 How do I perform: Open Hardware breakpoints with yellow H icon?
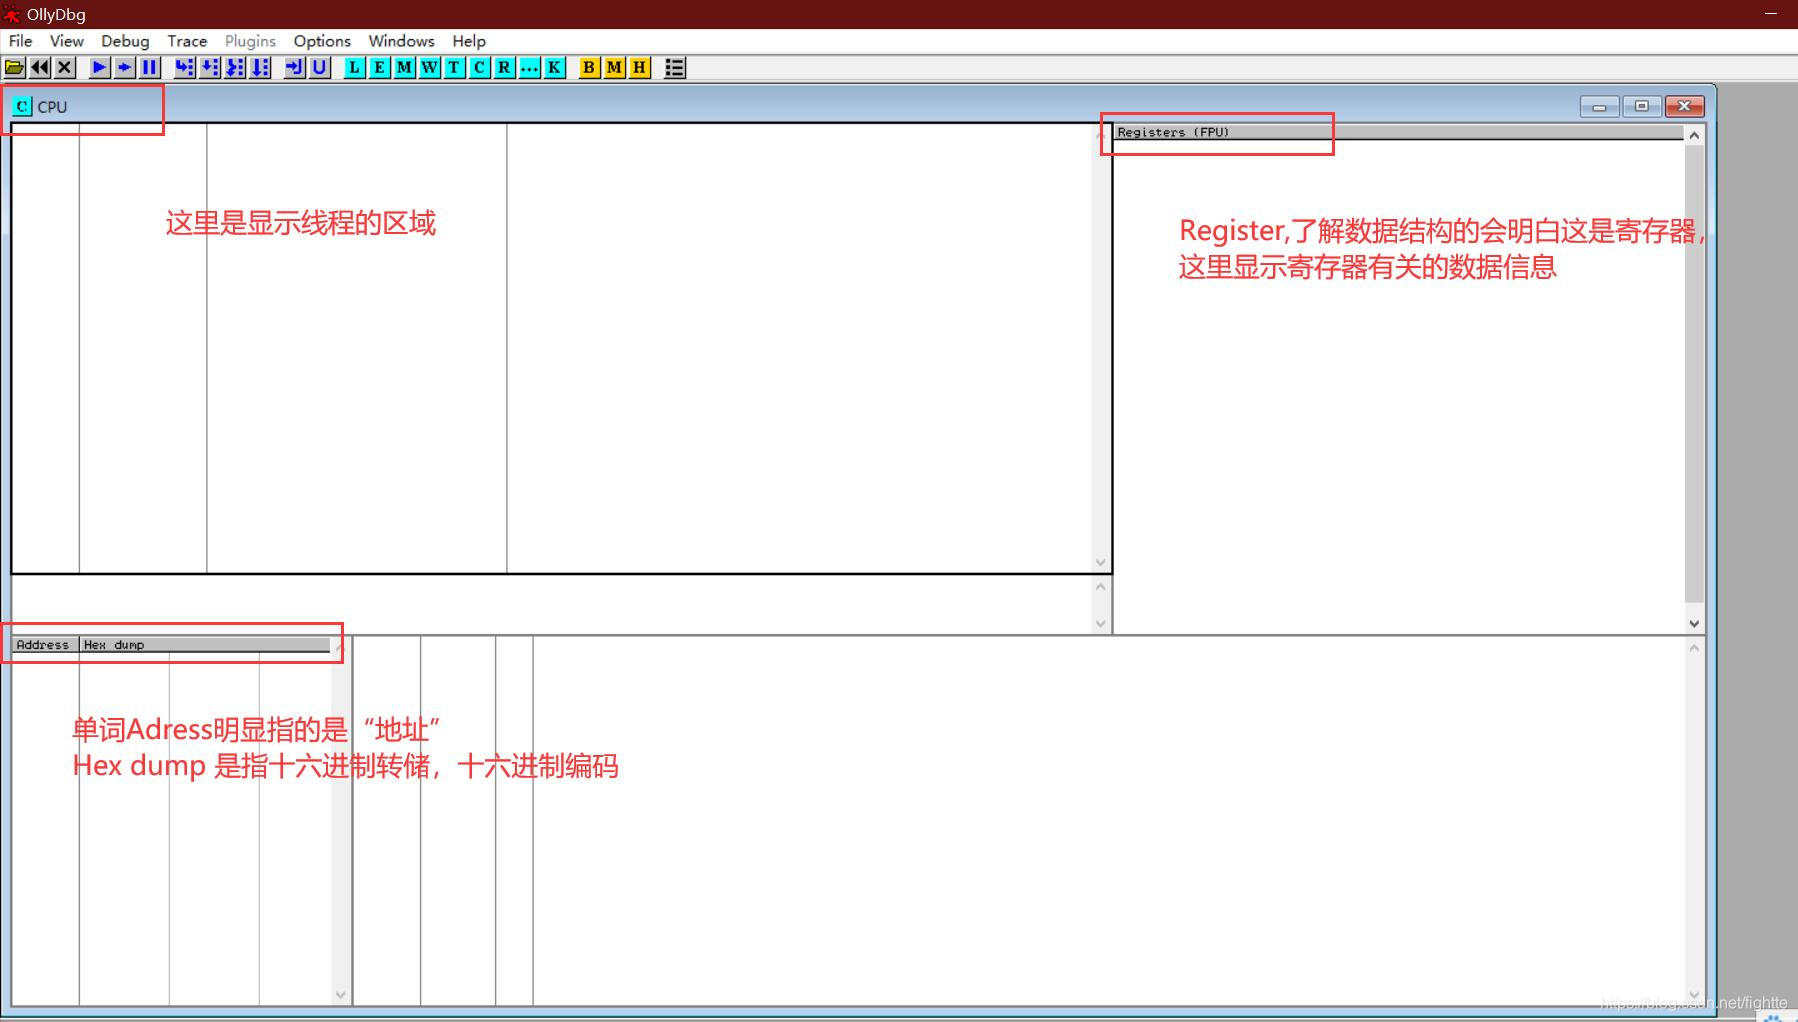coord(639,68)
